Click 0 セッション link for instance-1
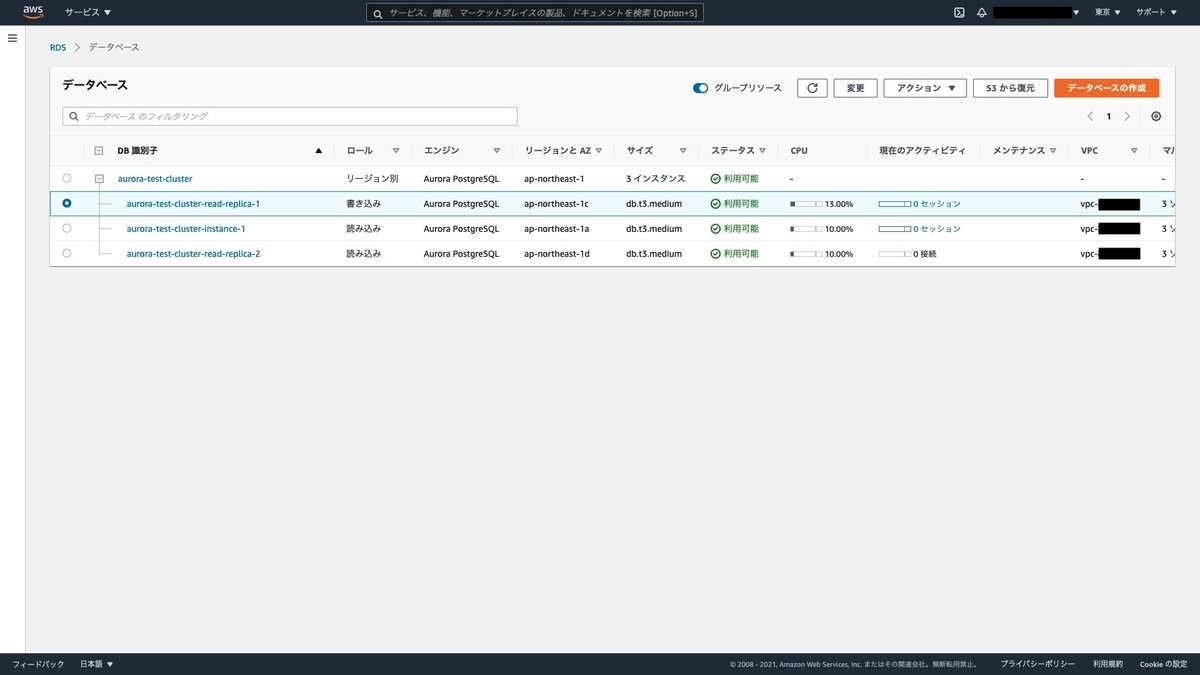The height and width of the screenshot is (675, 1200). point(936,229)
